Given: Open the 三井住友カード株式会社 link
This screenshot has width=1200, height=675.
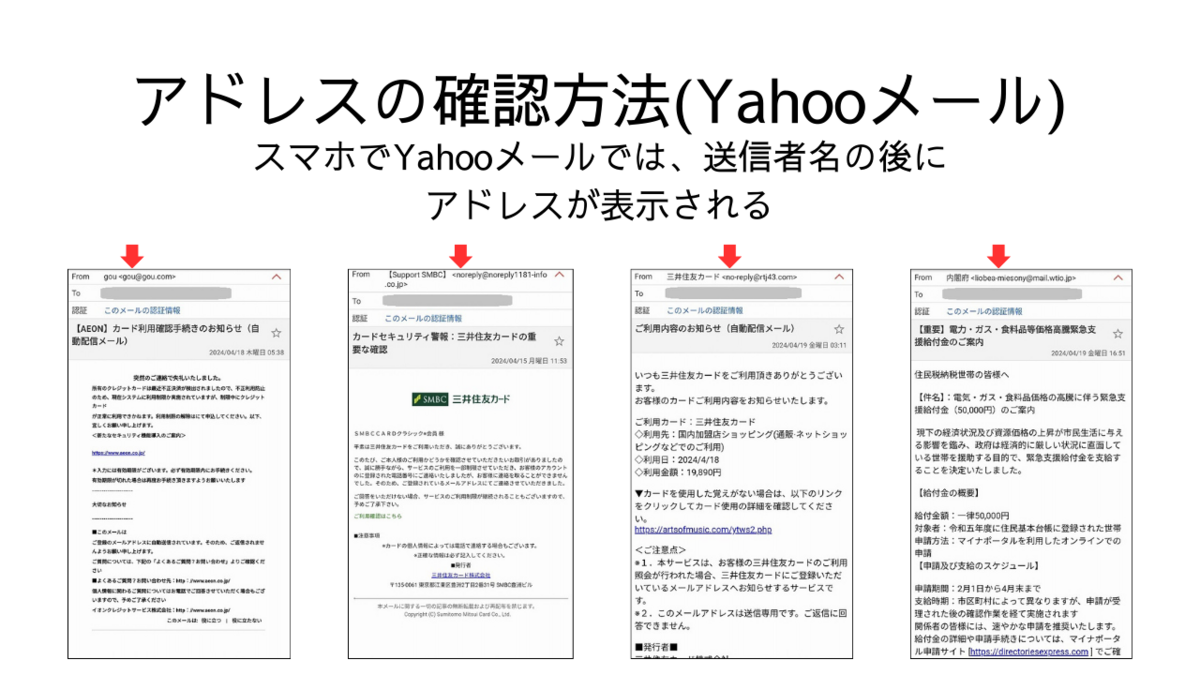Looking at the screenshot, I should coord(461,575).
